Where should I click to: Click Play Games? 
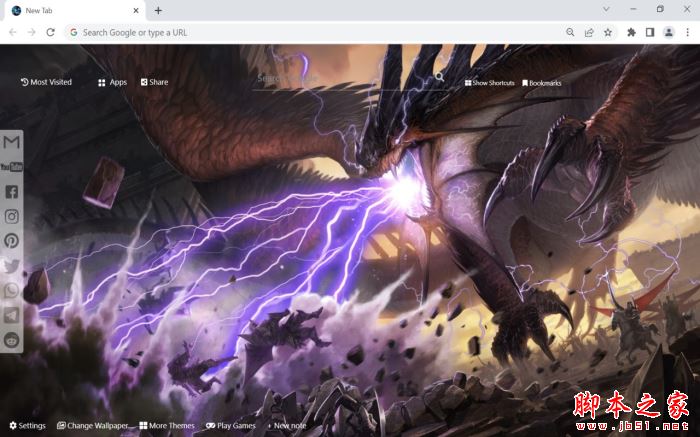(x=230, y=425)
